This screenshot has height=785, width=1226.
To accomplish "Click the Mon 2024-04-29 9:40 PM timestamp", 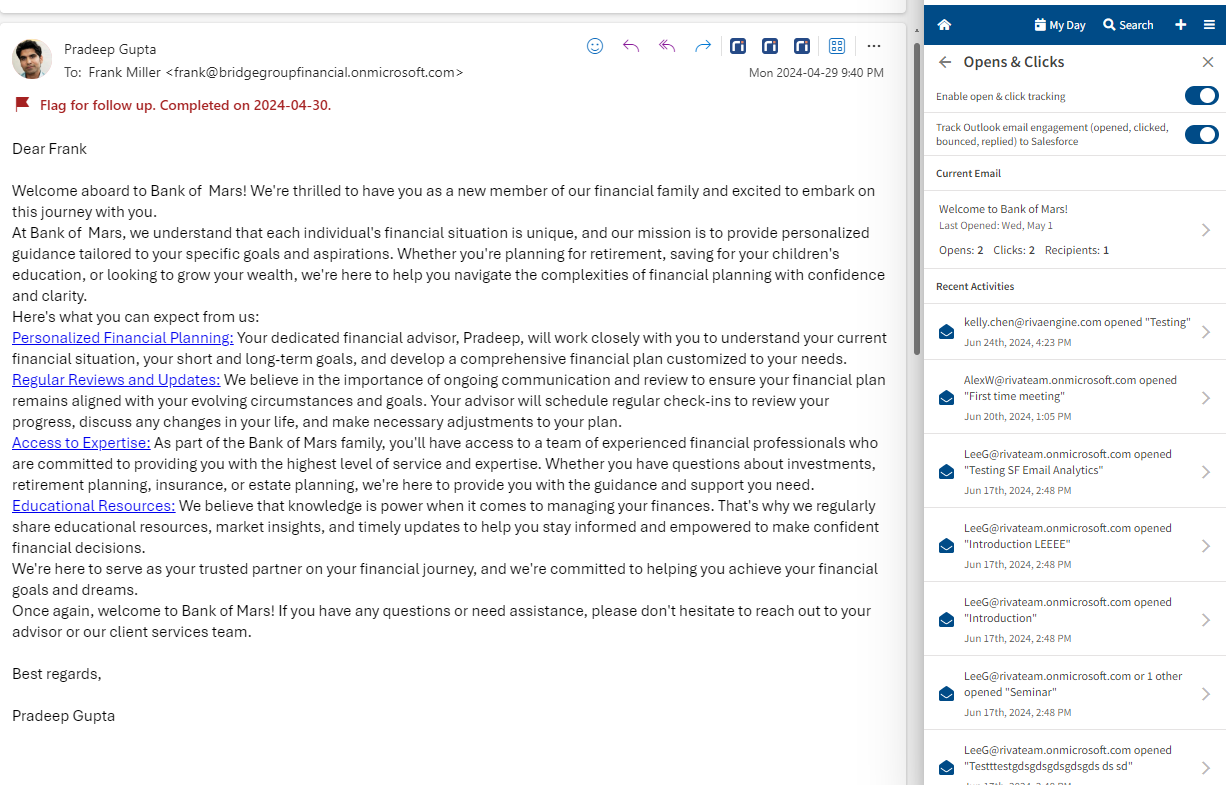I will [816, 73].
